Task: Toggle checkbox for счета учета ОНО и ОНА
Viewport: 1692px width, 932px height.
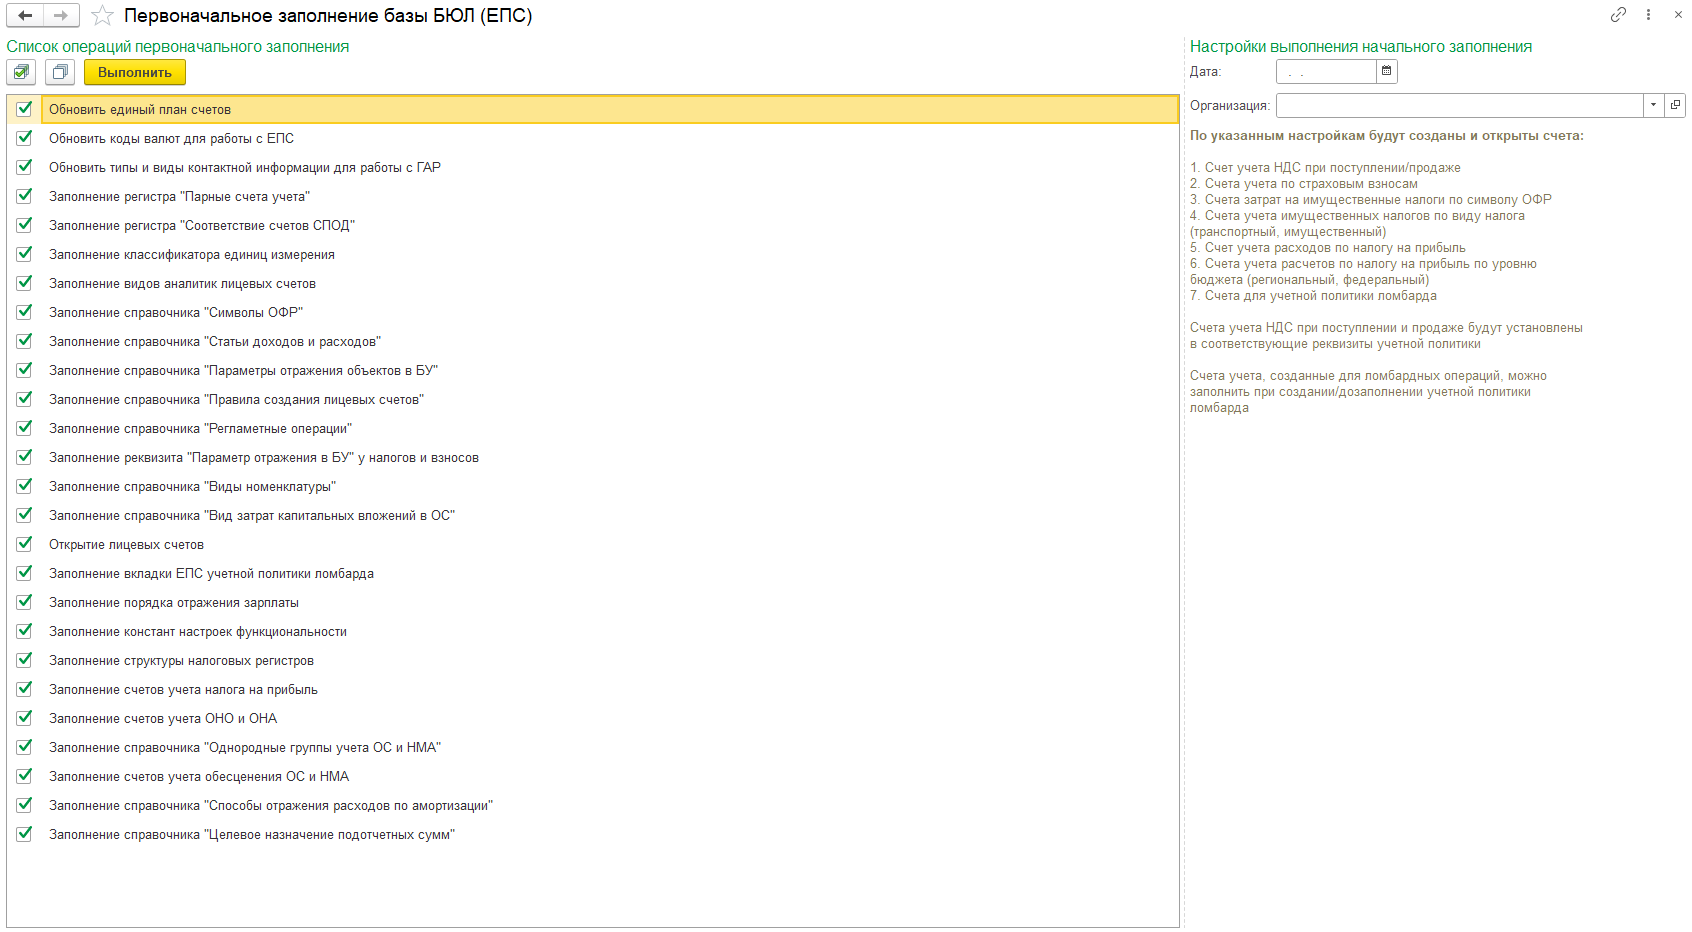Action: (24, 718)
